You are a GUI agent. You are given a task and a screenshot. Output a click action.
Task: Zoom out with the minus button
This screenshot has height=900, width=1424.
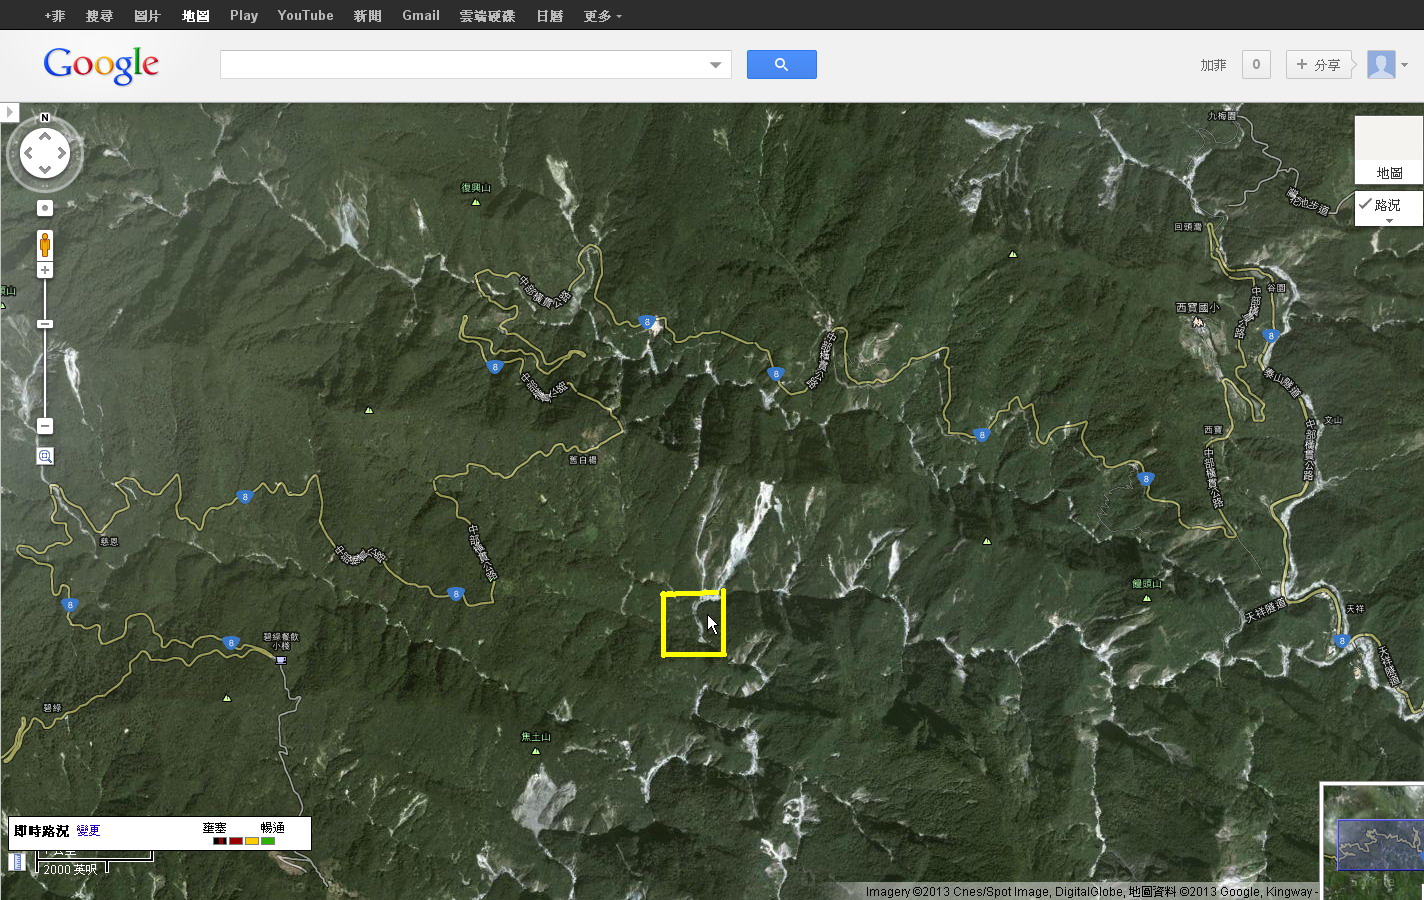point(45,426)
